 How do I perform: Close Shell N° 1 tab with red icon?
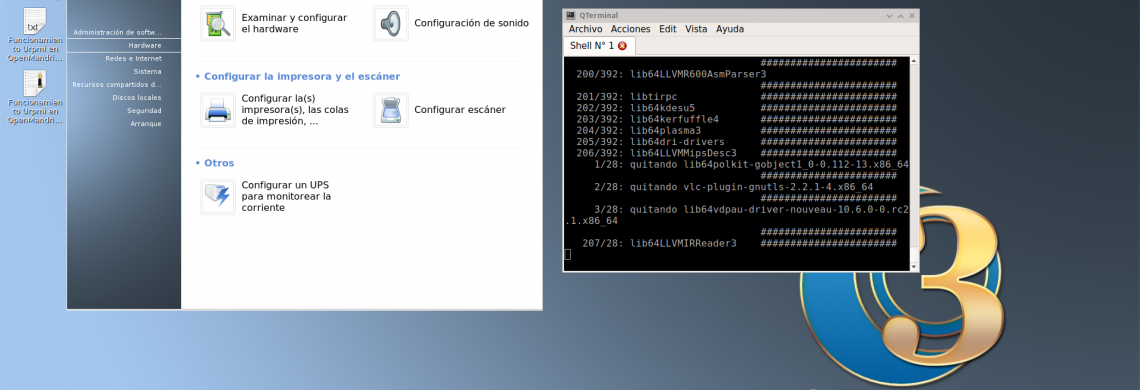pos(622,46)
